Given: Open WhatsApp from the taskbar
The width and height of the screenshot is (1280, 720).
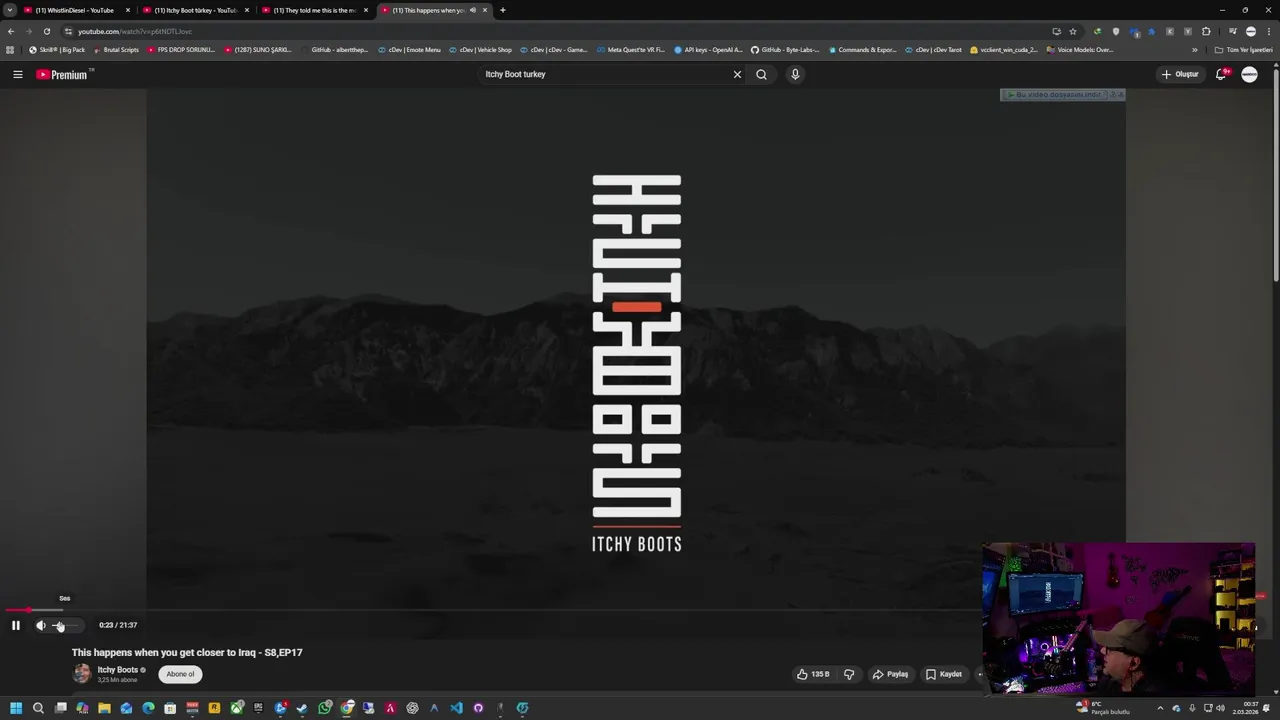Looking at the screenshot, I should coord(325,708).
